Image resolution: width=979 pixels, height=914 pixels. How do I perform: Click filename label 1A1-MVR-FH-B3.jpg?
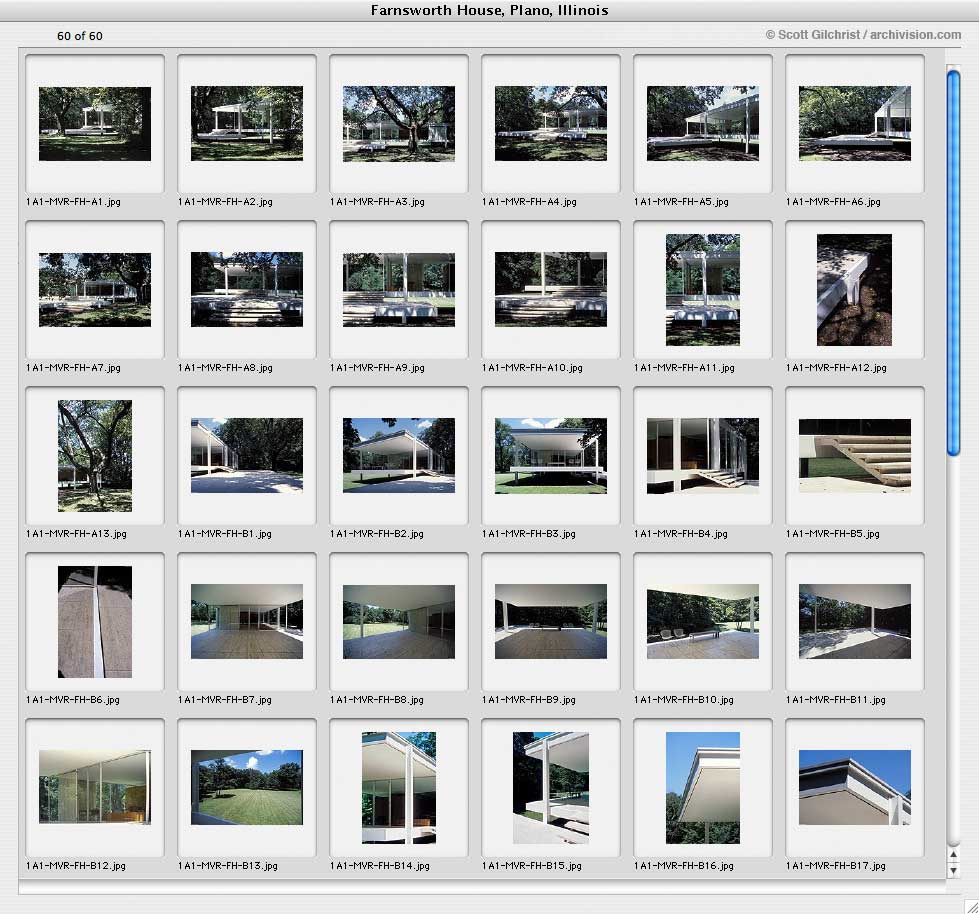(x=529, y=534)
